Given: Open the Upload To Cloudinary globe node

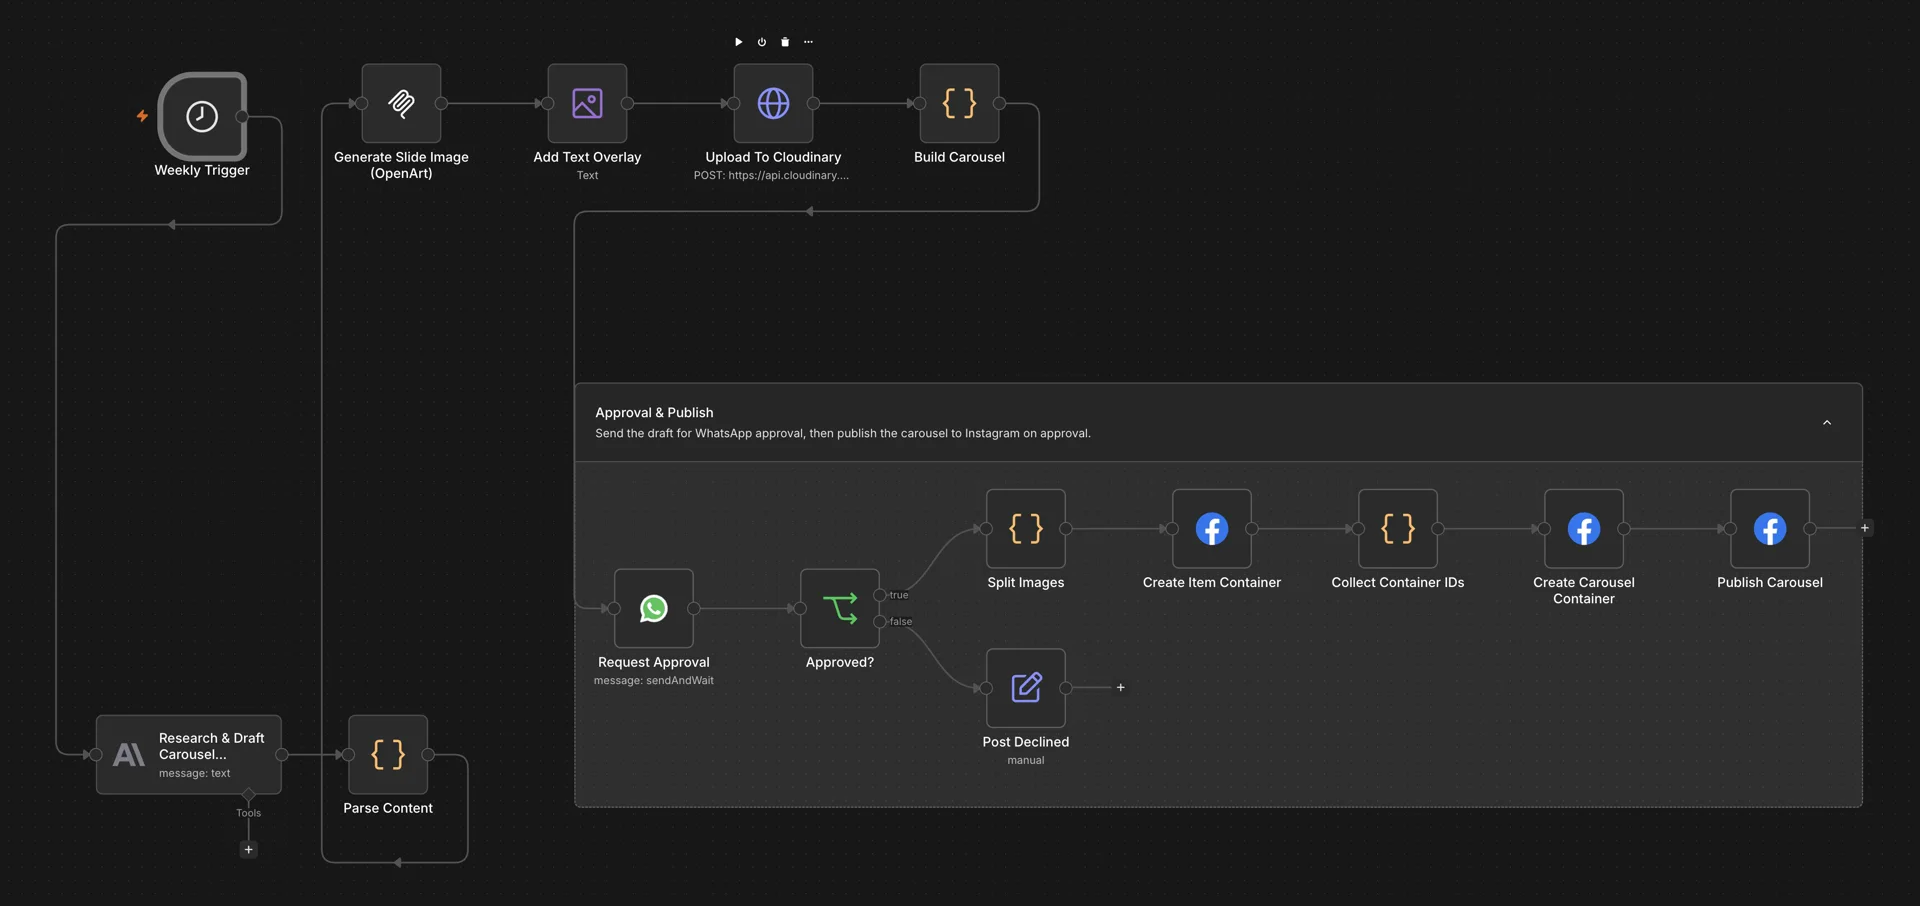Looking at the screenshot, I should tap(773, 103).
